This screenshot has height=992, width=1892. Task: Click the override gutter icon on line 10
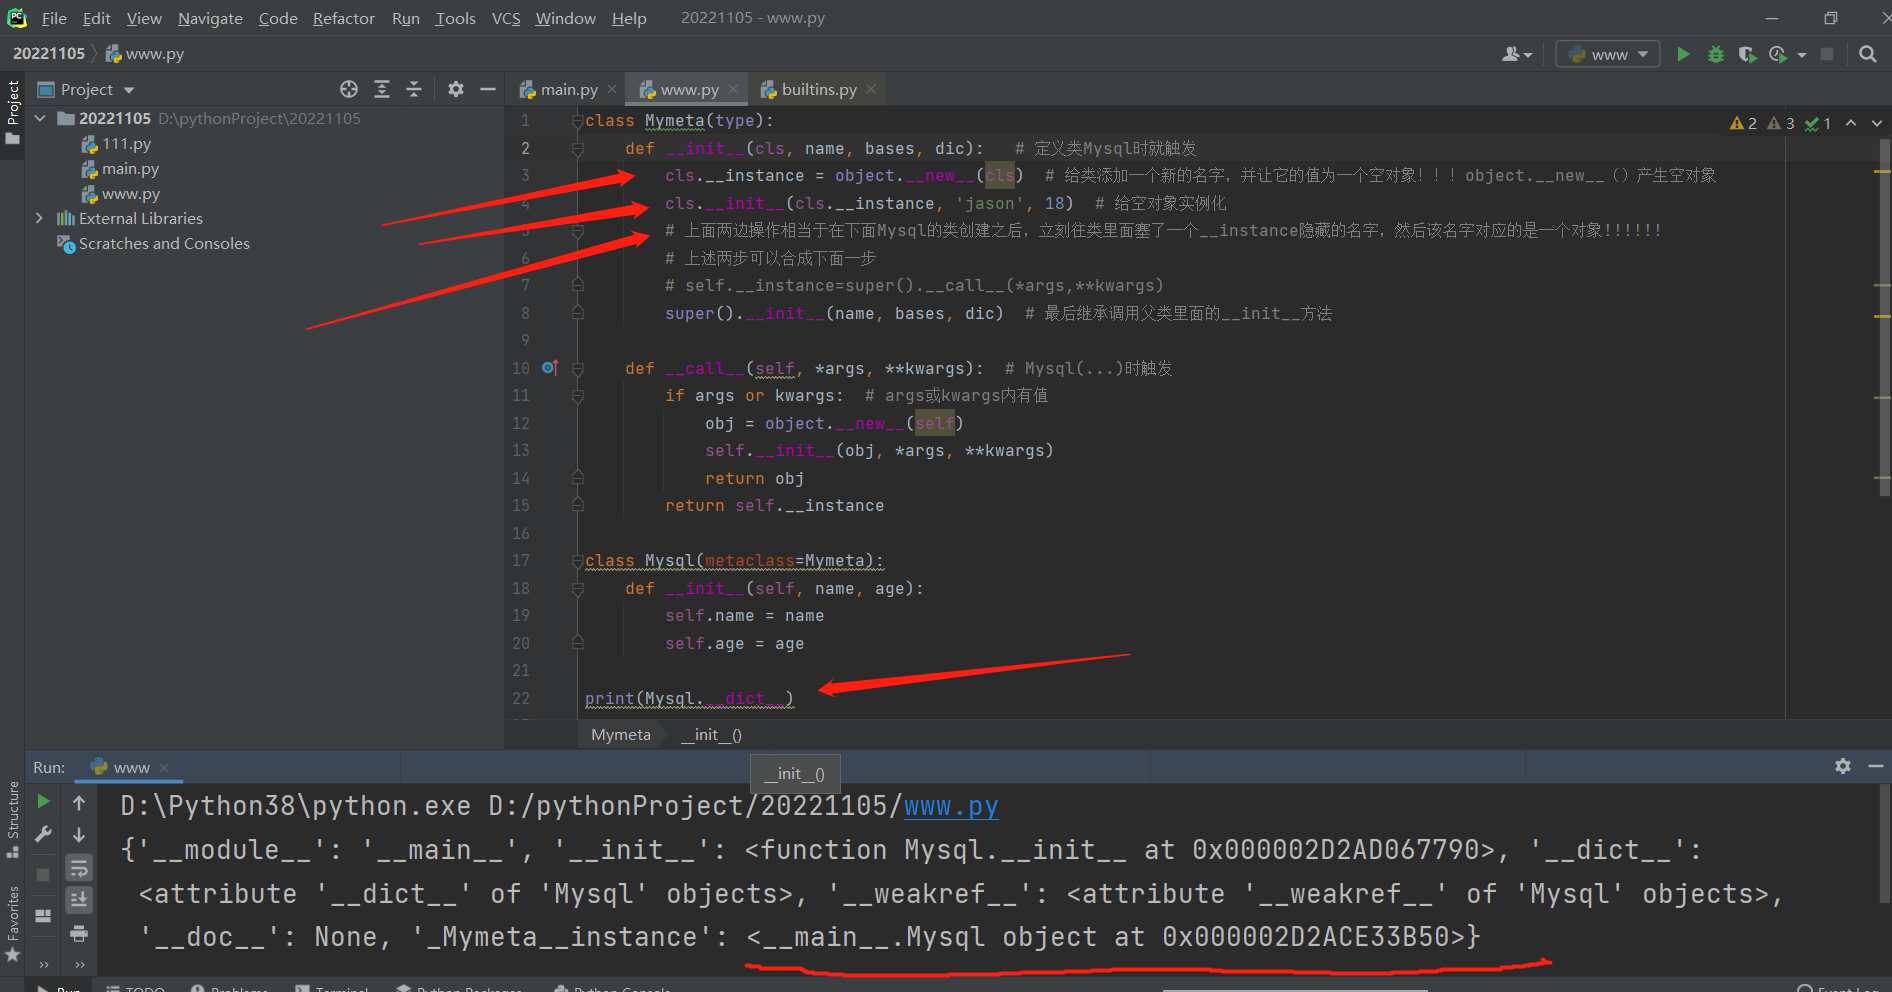pos(550,368)
